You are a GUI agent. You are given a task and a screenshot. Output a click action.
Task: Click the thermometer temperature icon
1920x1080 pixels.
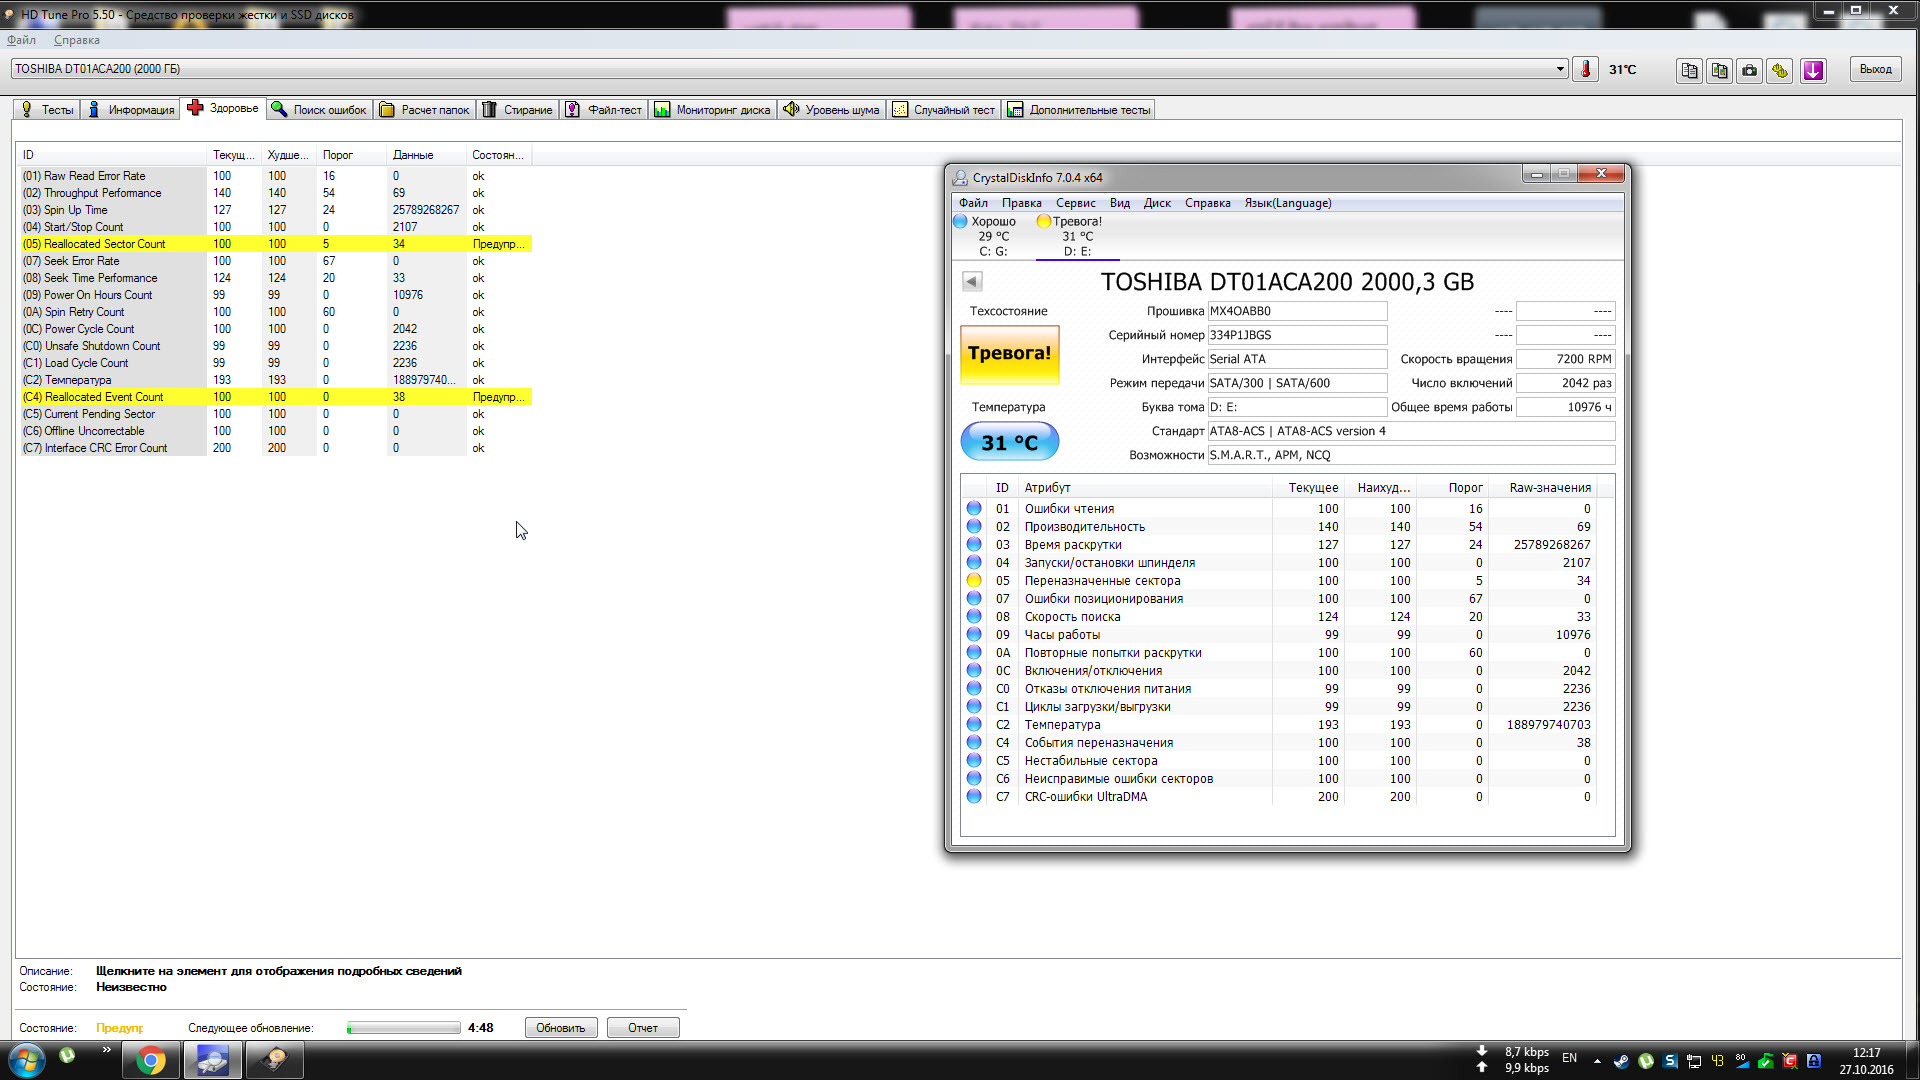1585,70
